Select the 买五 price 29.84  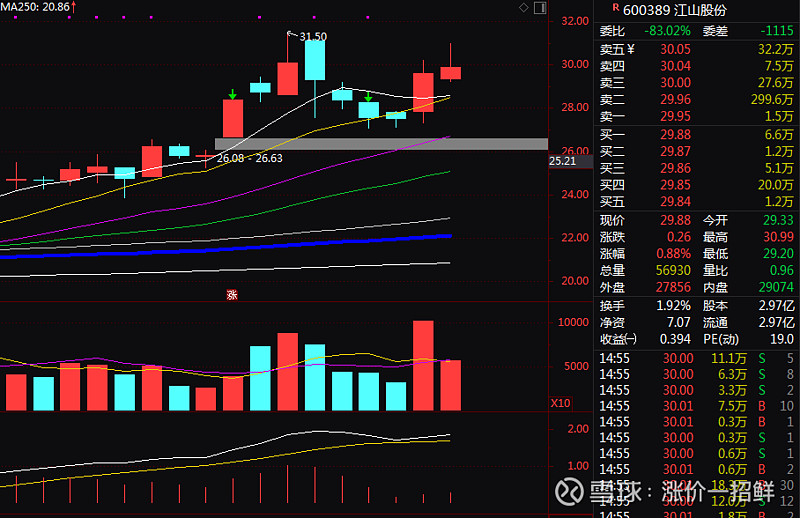676,202
